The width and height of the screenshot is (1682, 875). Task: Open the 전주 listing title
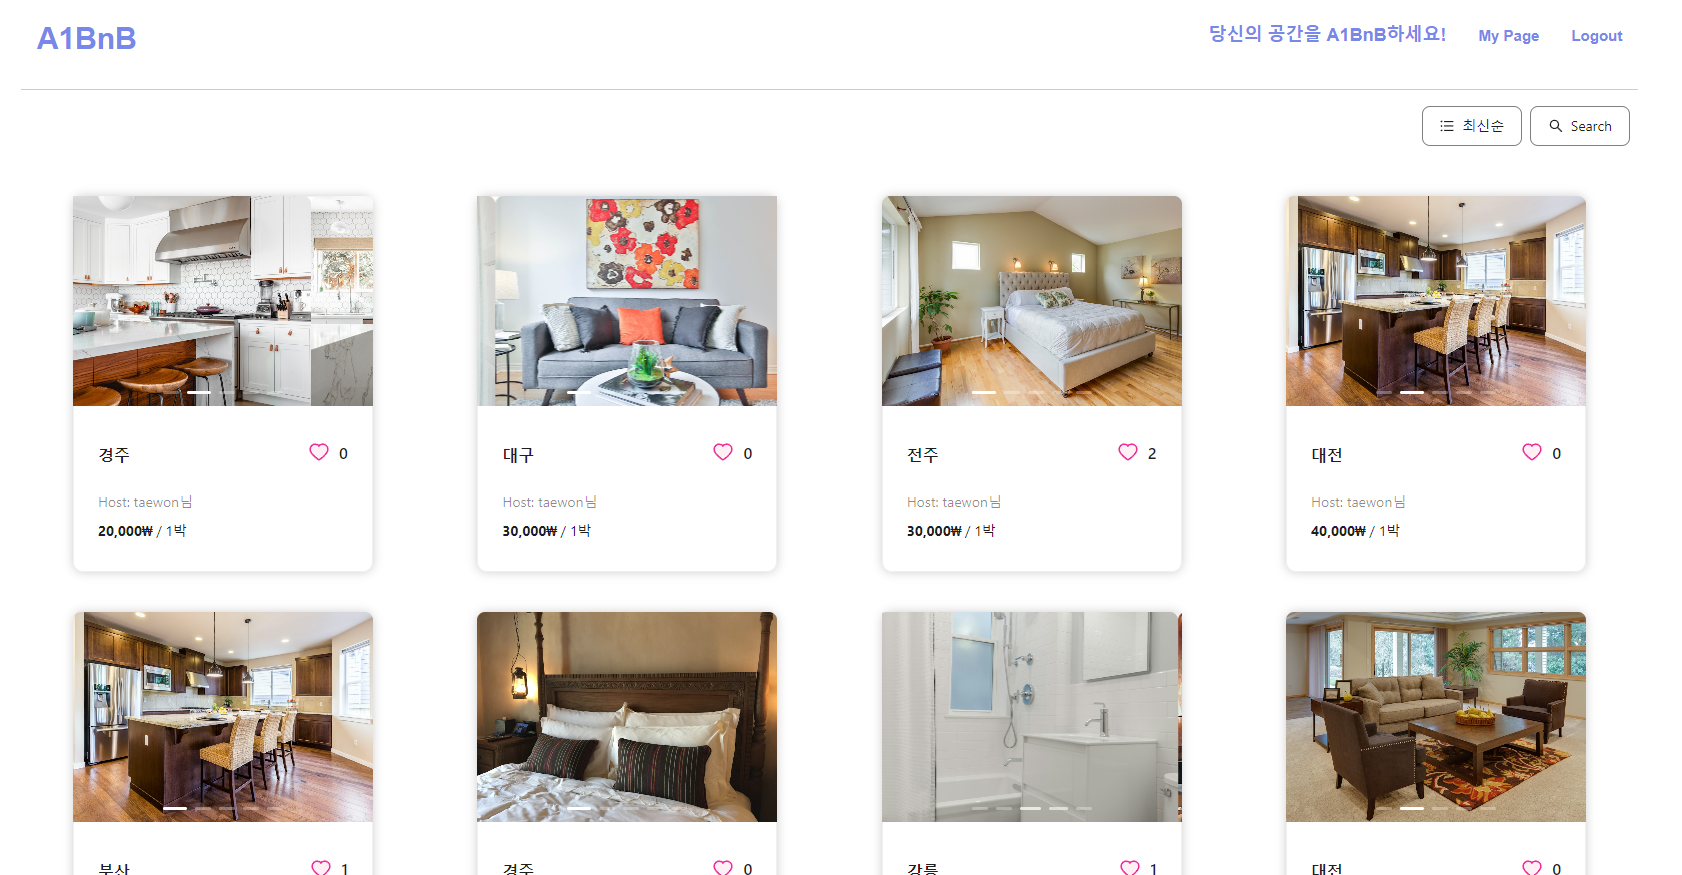pyautogui.click(x=923, y=455)
